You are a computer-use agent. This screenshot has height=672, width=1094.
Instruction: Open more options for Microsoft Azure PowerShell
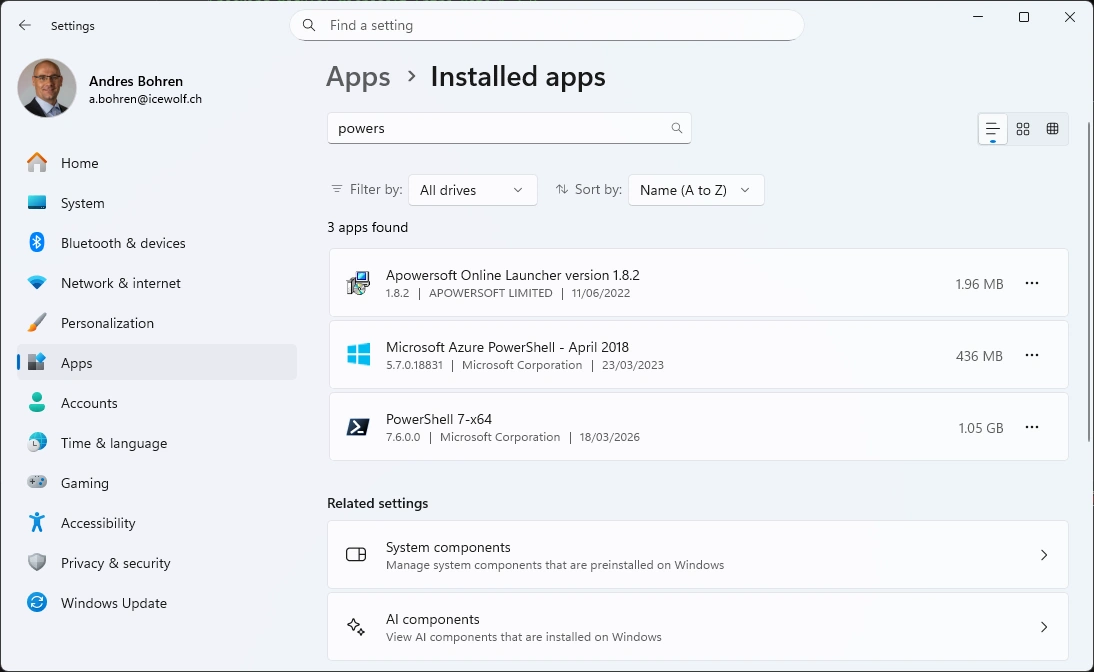click(1032, 355)
